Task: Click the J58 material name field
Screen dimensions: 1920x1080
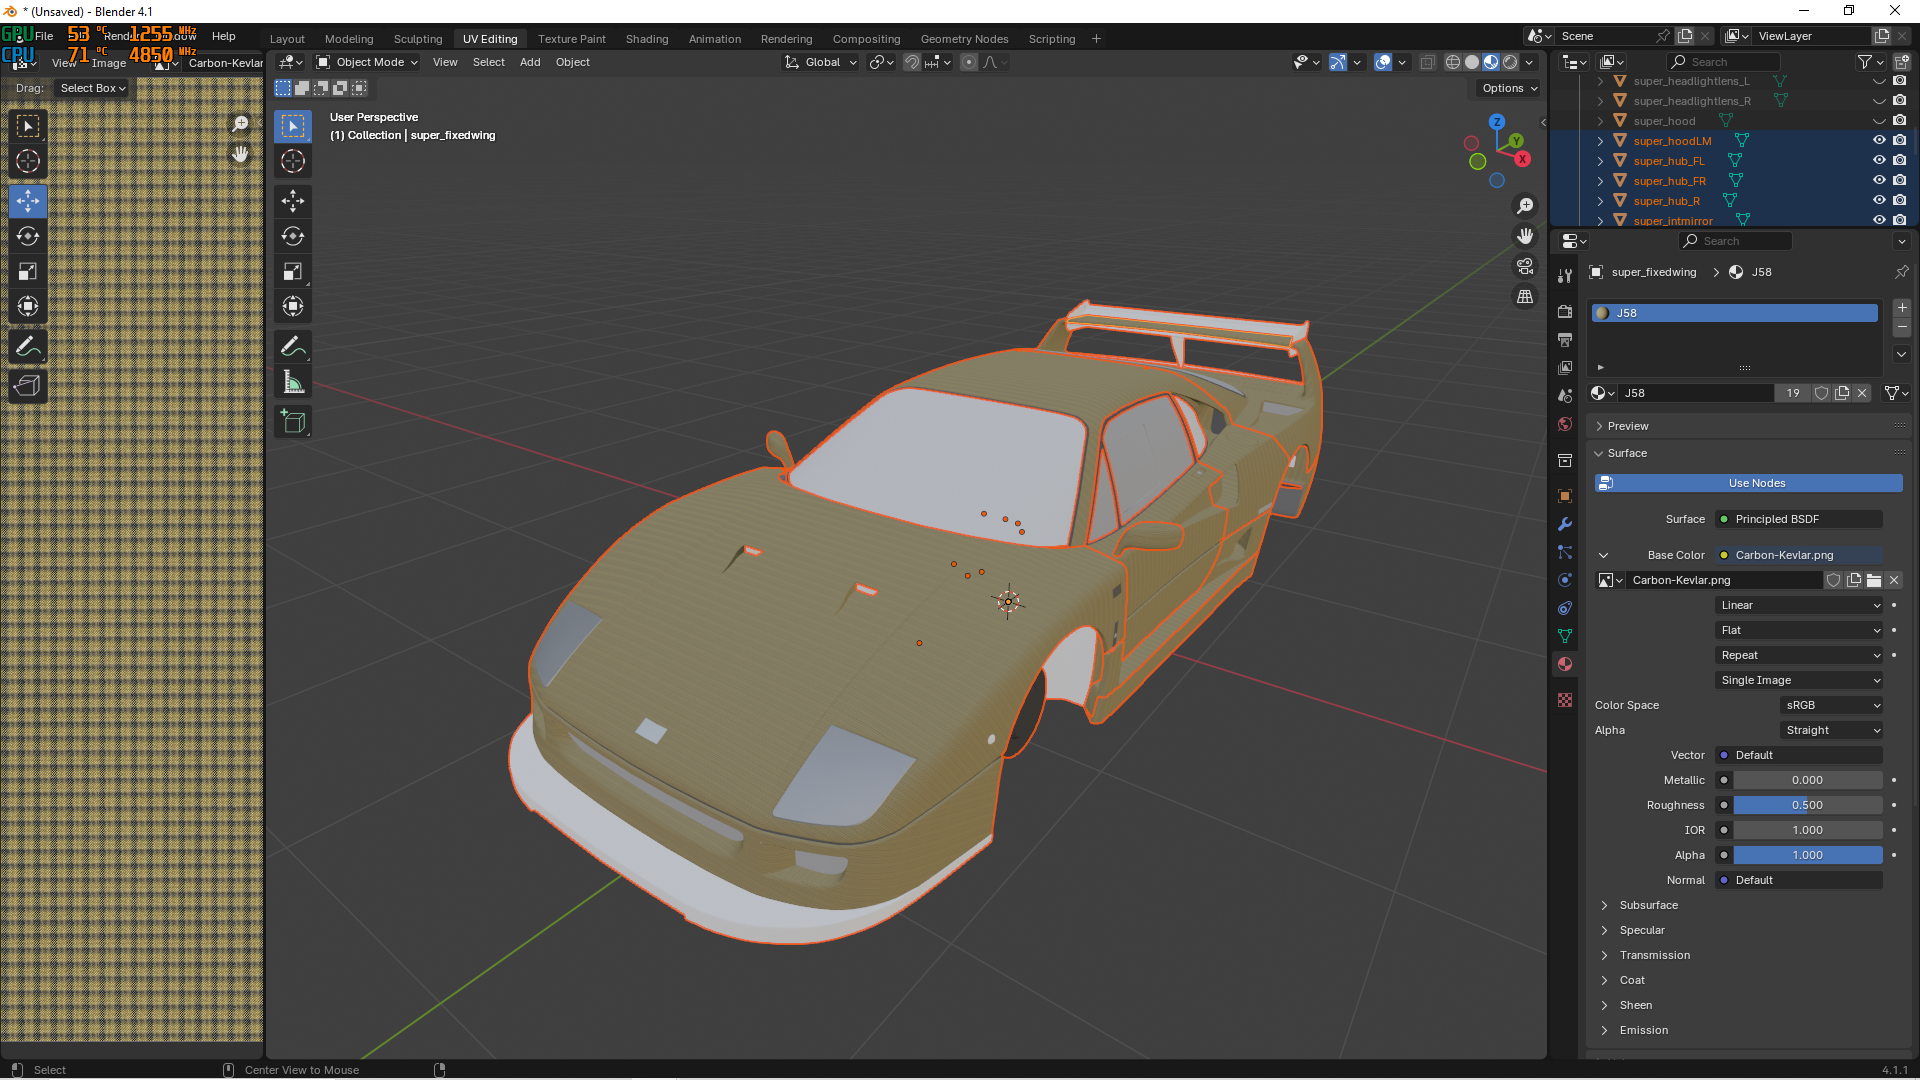Action: [1695, 393]
